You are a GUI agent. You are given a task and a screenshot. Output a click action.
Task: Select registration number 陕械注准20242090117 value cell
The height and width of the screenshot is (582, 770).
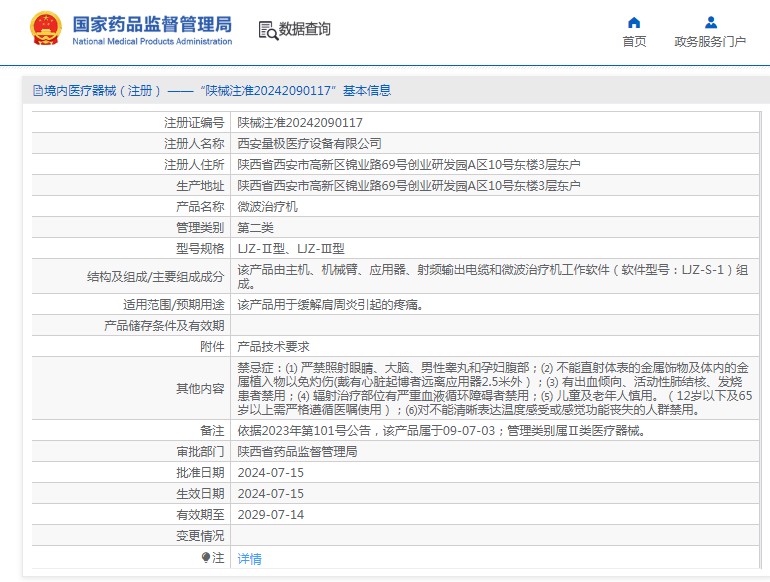(x=300, y=123)
